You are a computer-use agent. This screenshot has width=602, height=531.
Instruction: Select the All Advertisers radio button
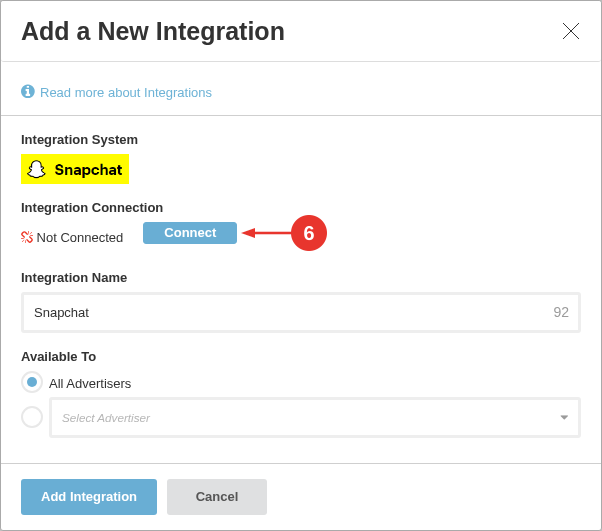[x=32, y=382]
